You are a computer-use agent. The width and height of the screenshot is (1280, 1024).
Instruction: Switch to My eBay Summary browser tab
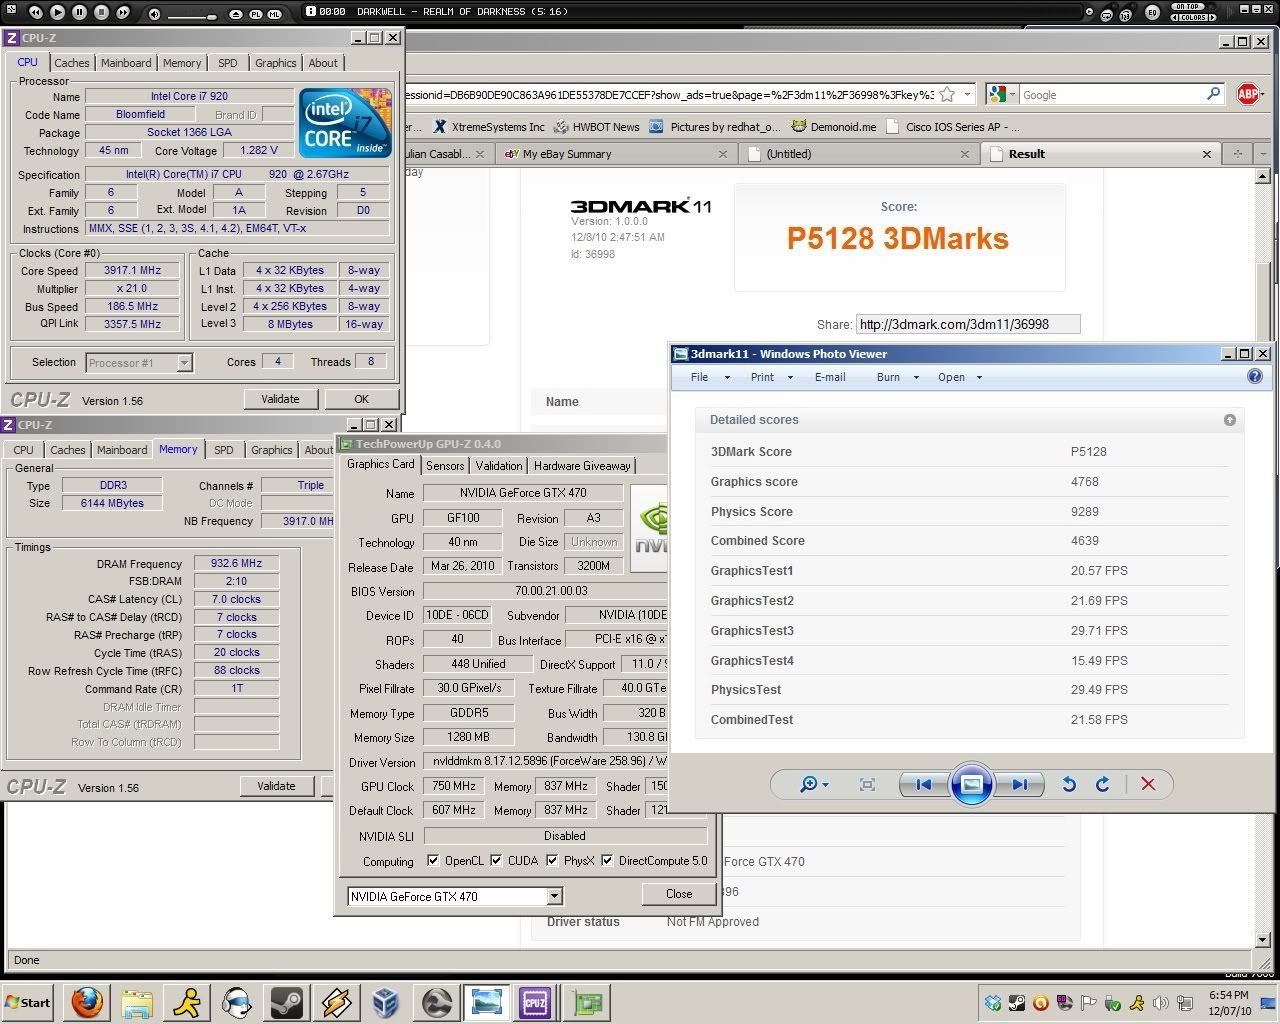(615, 154)
